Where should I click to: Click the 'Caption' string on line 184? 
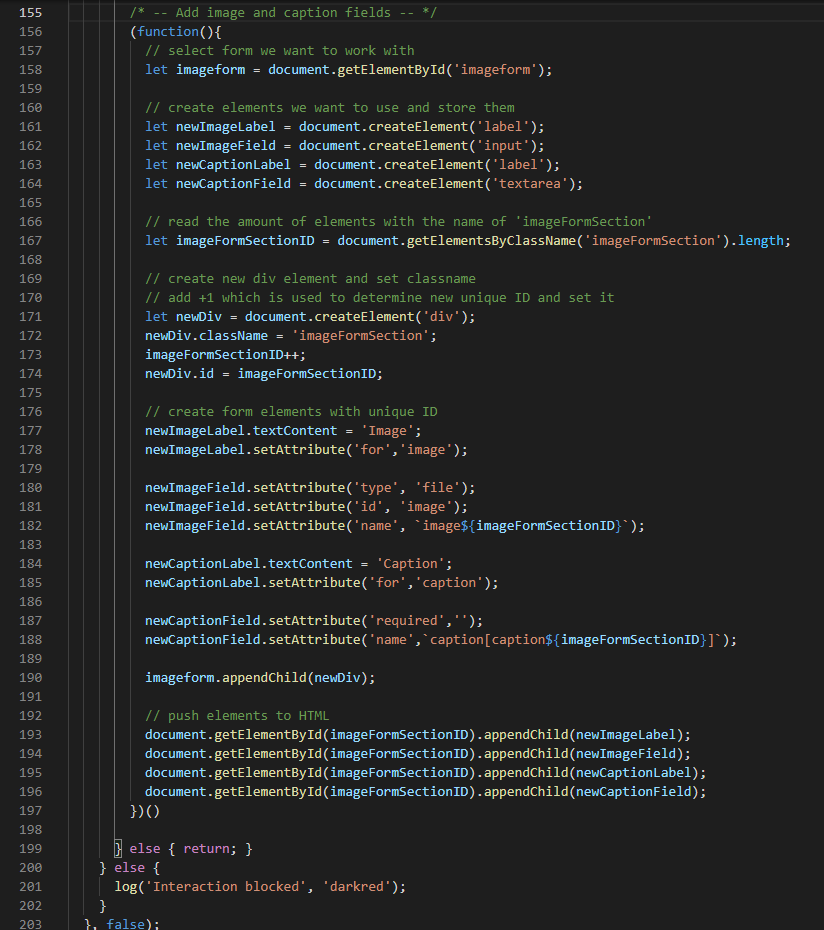pyautogui.click(x=411, y=563)
